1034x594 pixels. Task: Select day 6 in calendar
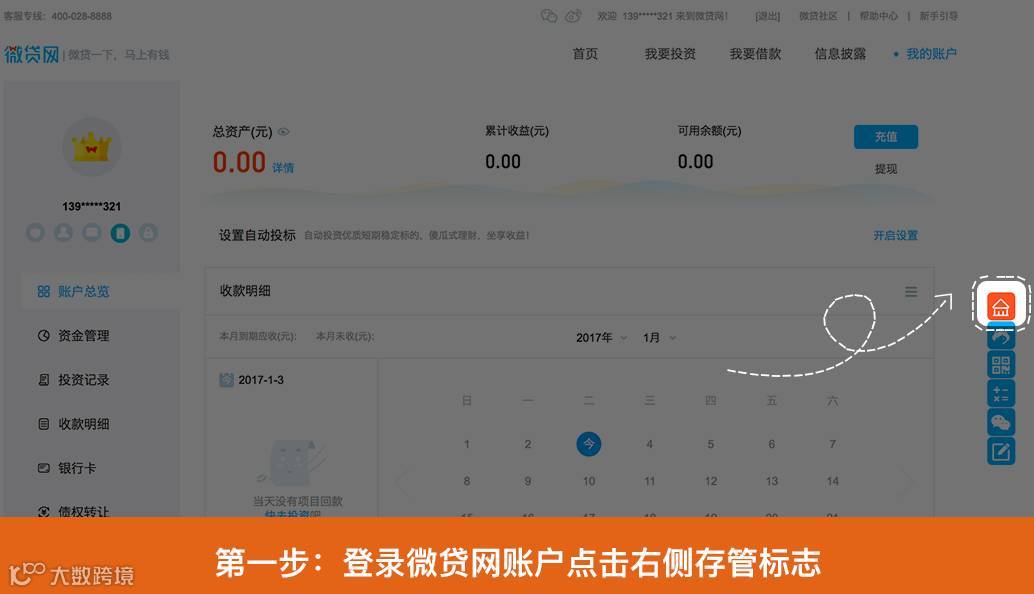click(x=772, y=444)
